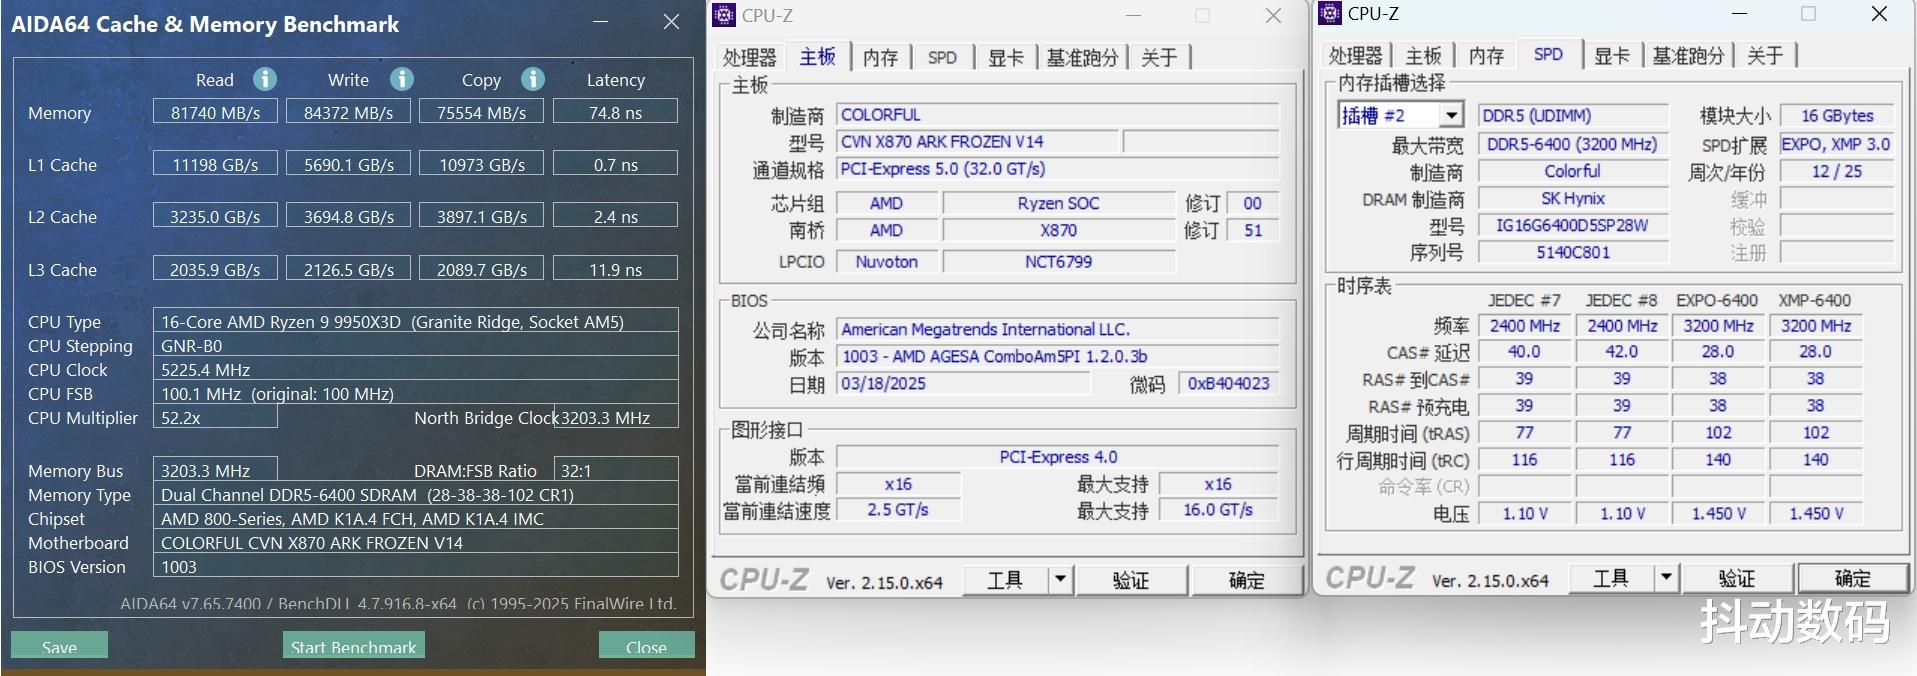This screenshot has height=676, width=1917.
Task: Start the AIDA64 benchmark
Action: click(353, 646)
